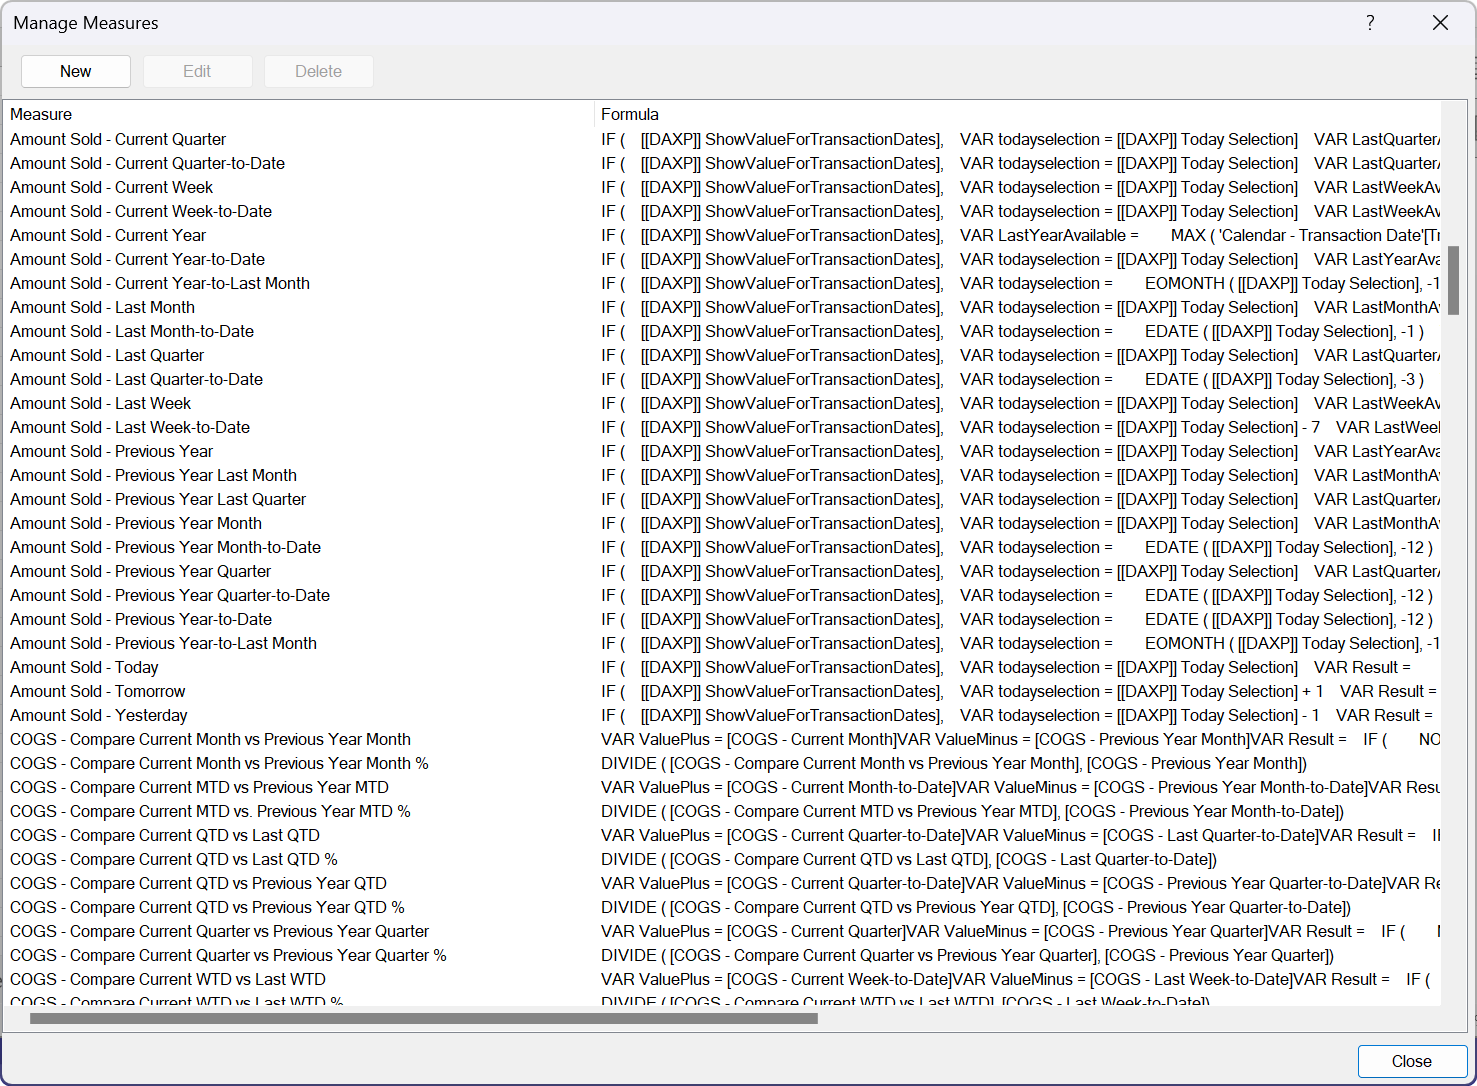Select COGS - Compare Current WTD vs Last WTD
The height and width of the screenshot is (1086, 1477).
[167, 979]
